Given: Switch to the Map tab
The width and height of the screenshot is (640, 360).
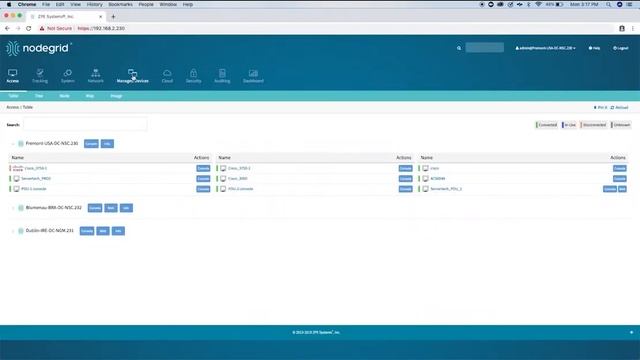Looking at the screenshot, I should [x=90, y=96].
